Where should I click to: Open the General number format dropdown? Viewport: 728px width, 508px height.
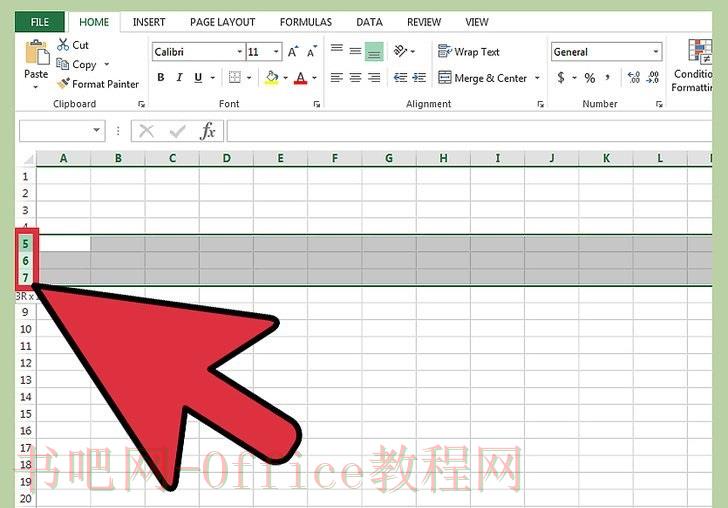tap(656, 52)
